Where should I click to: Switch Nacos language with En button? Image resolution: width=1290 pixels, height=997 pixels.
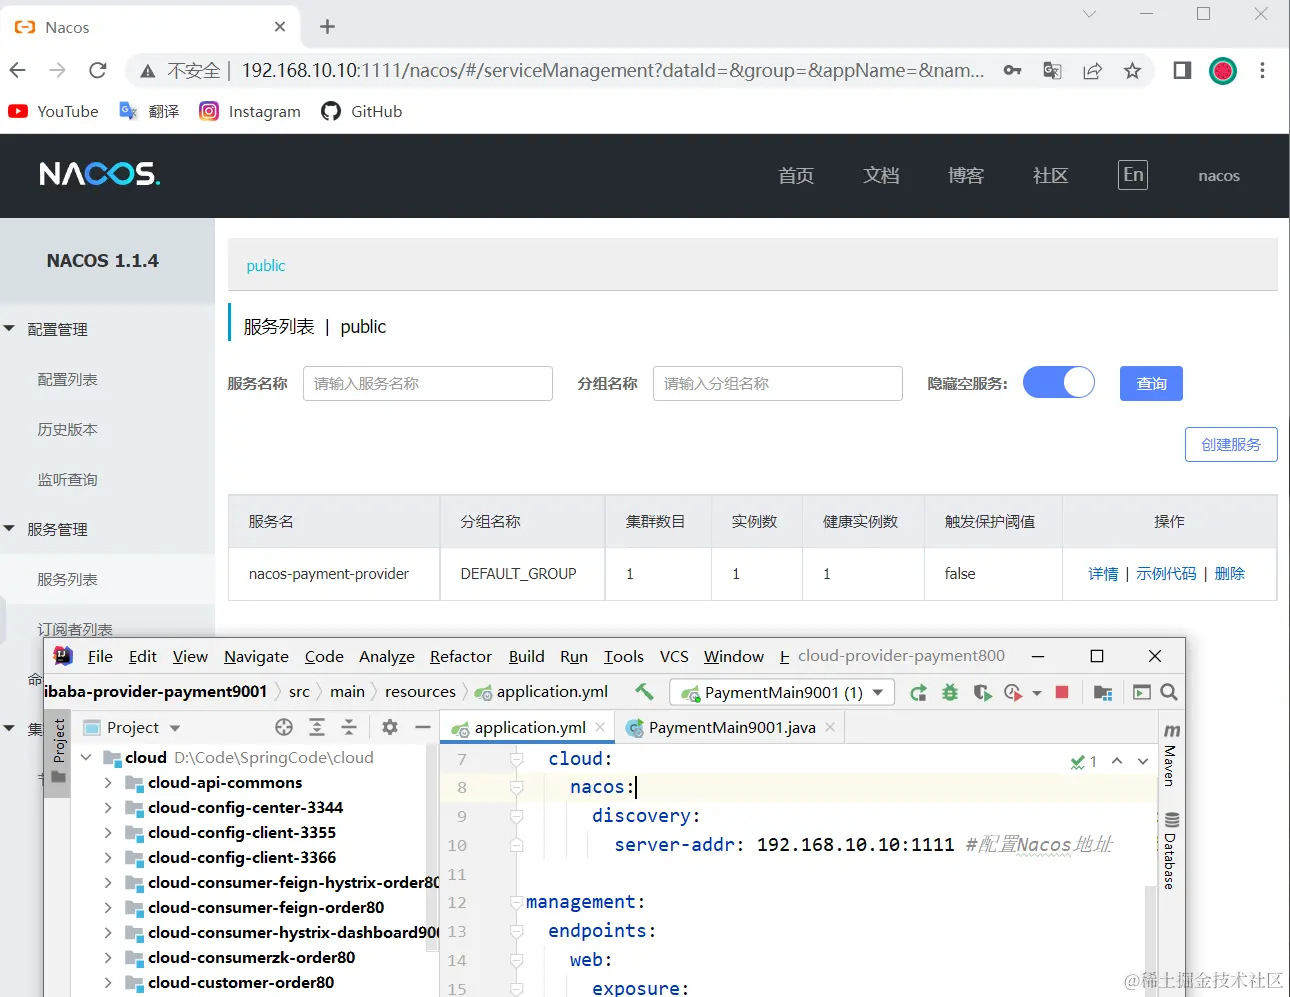click(1133, 175)
